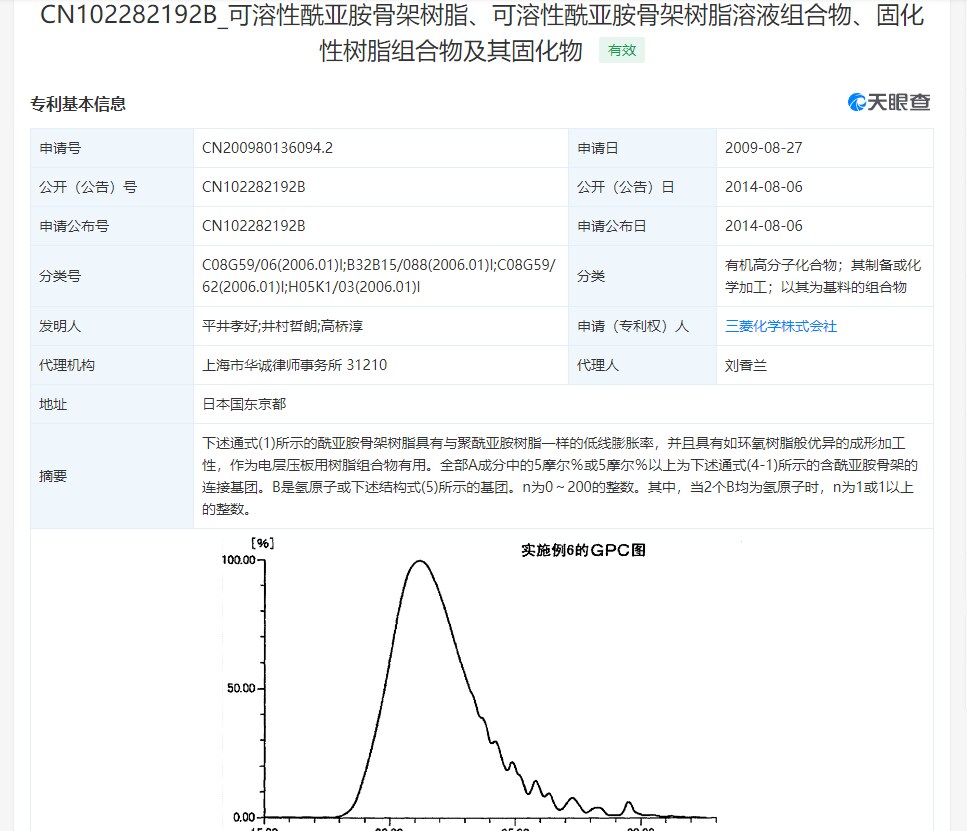Image resolution: width=967 pixels, height=831 pixels.
Task: Click the [%] axis unit label
Action: point(263,543)
